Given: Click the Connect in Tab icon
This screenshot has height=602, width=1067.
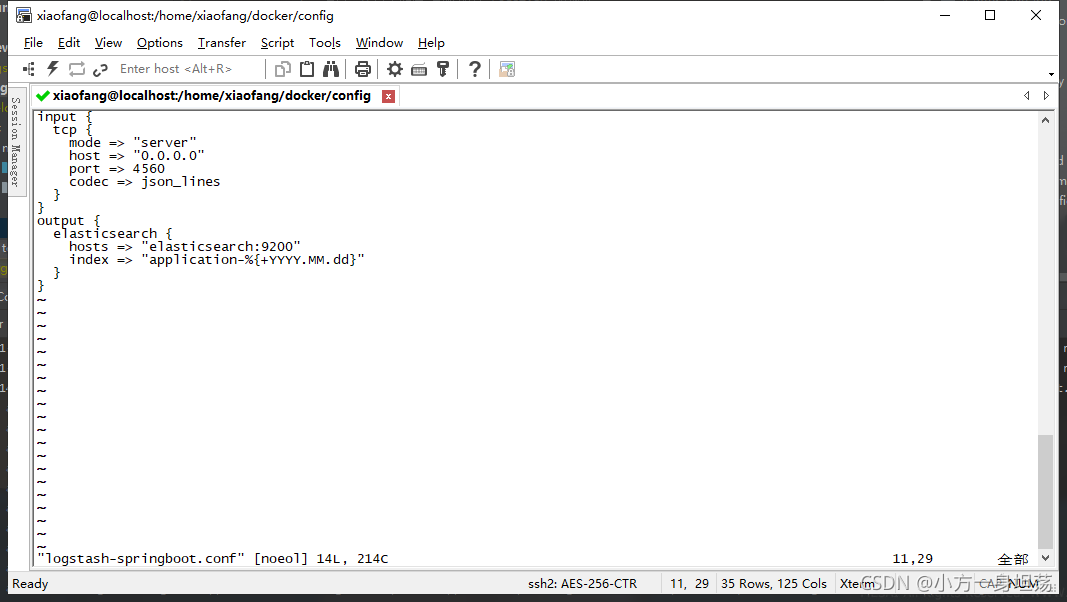Looking at the screenshot, I should coord(77,69).
